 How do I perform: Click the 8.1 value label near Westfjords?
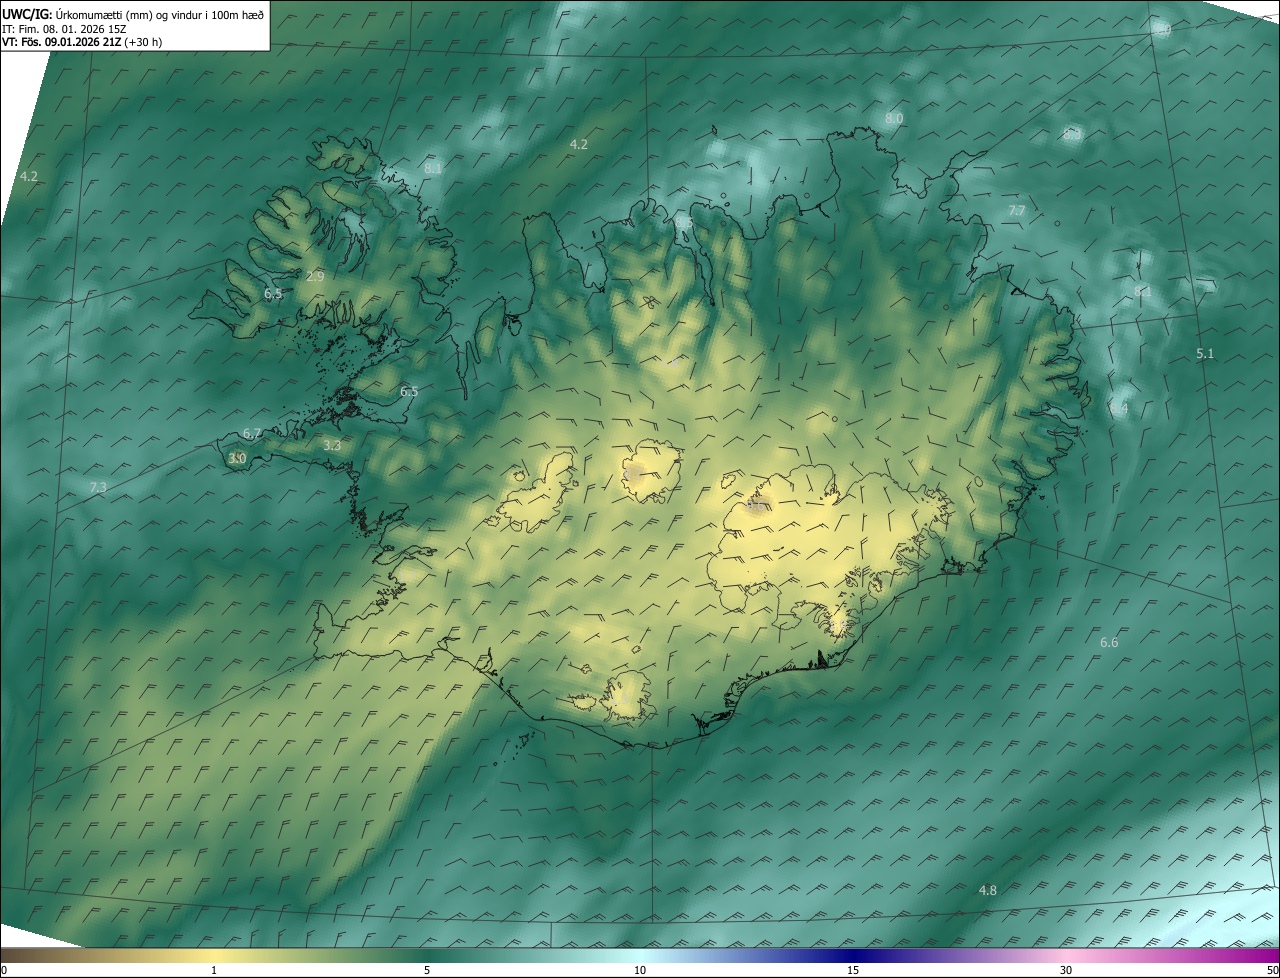[x=433, y=169]
